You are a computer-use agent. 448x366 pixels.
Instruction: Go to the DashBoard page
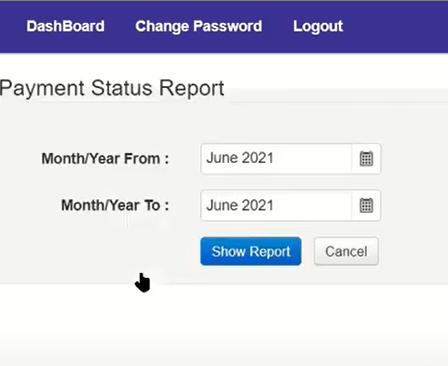click(65, 26)
